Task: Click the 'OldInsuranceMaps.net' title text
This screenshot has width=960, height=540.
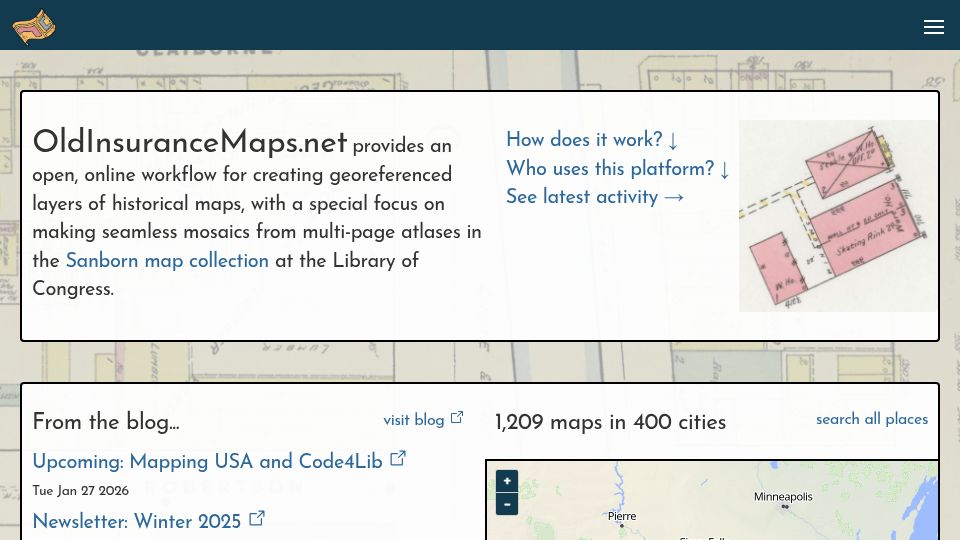Action: coord(190,142)
